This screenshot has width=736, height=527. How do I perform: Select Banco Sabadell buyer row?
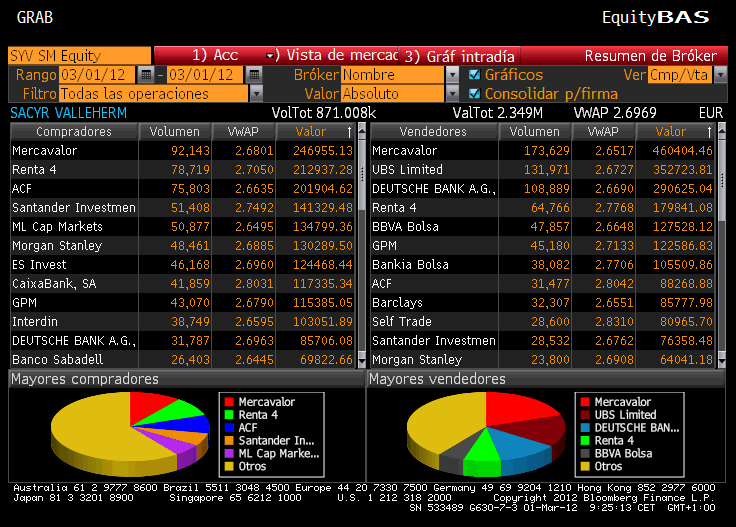(183, 359)
